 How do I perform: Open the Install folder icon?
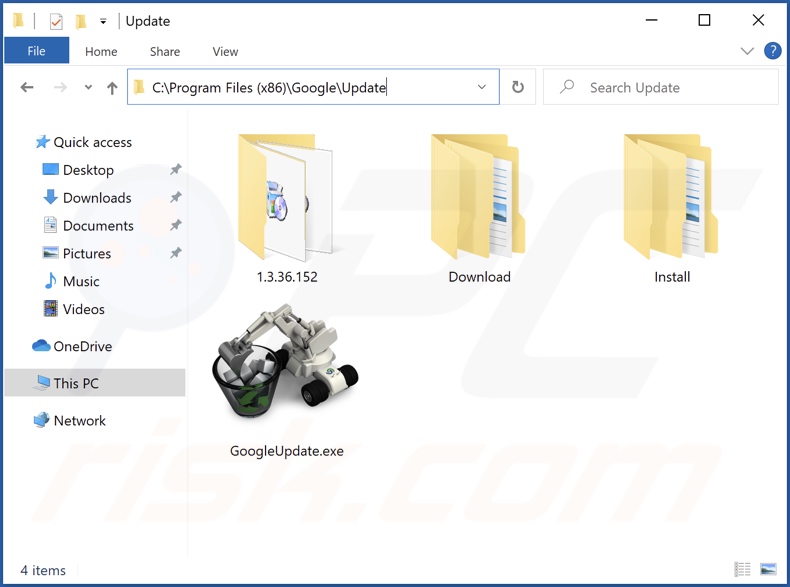(x=671, y=197)
